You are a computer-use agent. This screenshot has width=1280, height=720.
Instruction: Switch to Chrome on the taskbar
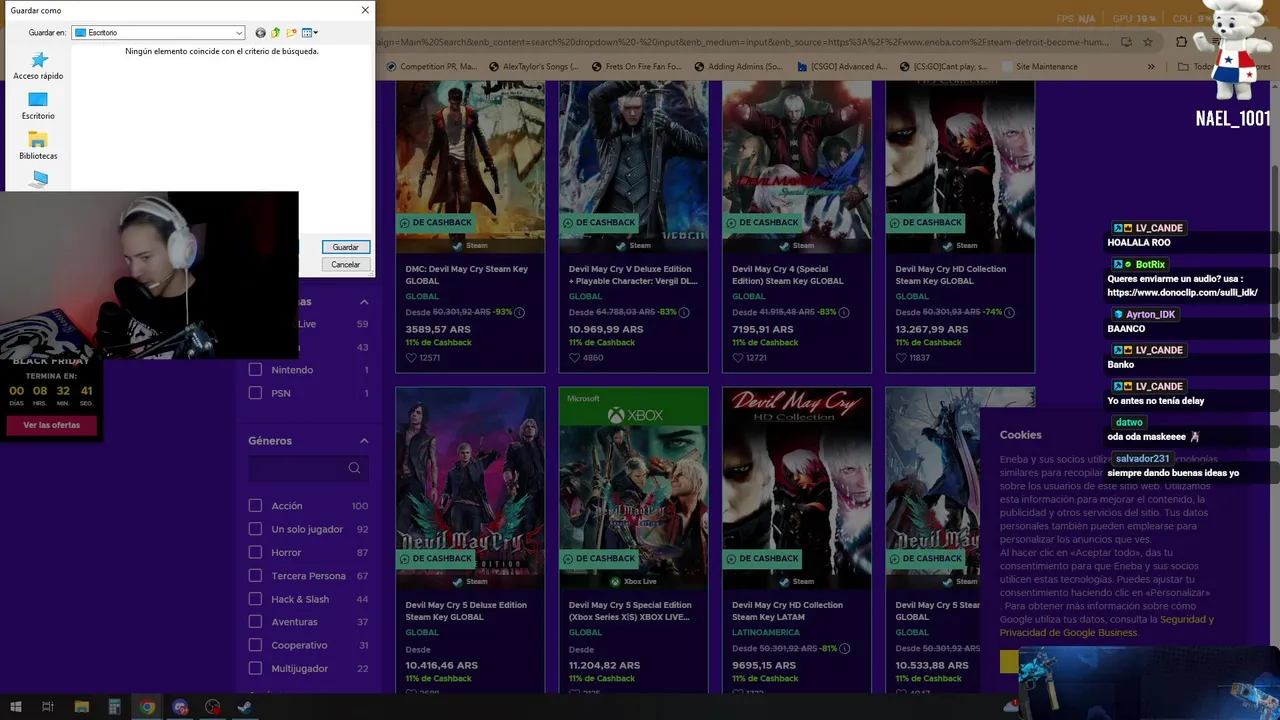coord(148,707)
